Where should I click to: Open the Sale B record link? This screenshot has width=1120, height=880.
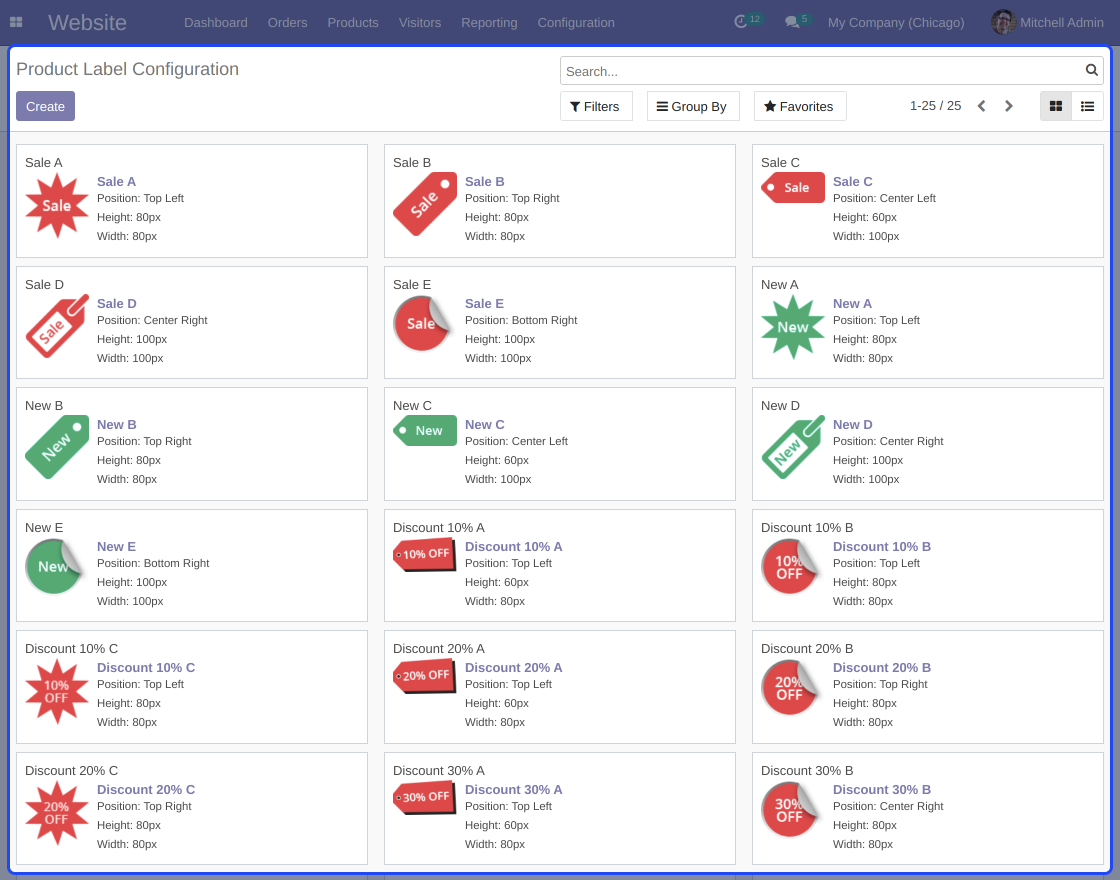tap(484, 181)
